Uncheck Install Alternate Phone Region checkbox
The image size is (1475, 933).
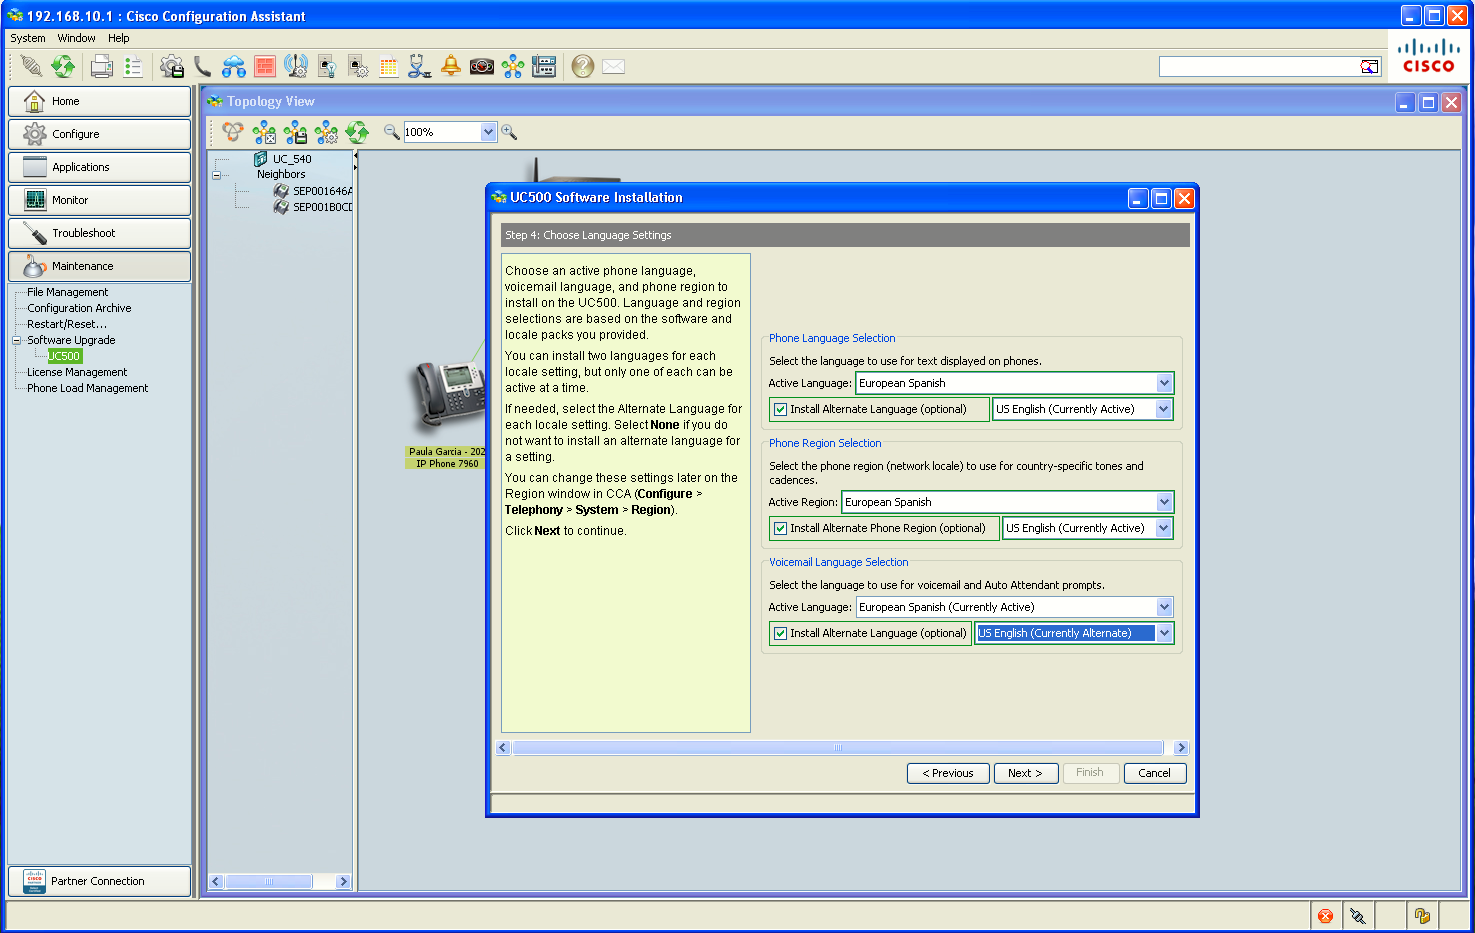[x=780, y=528]
